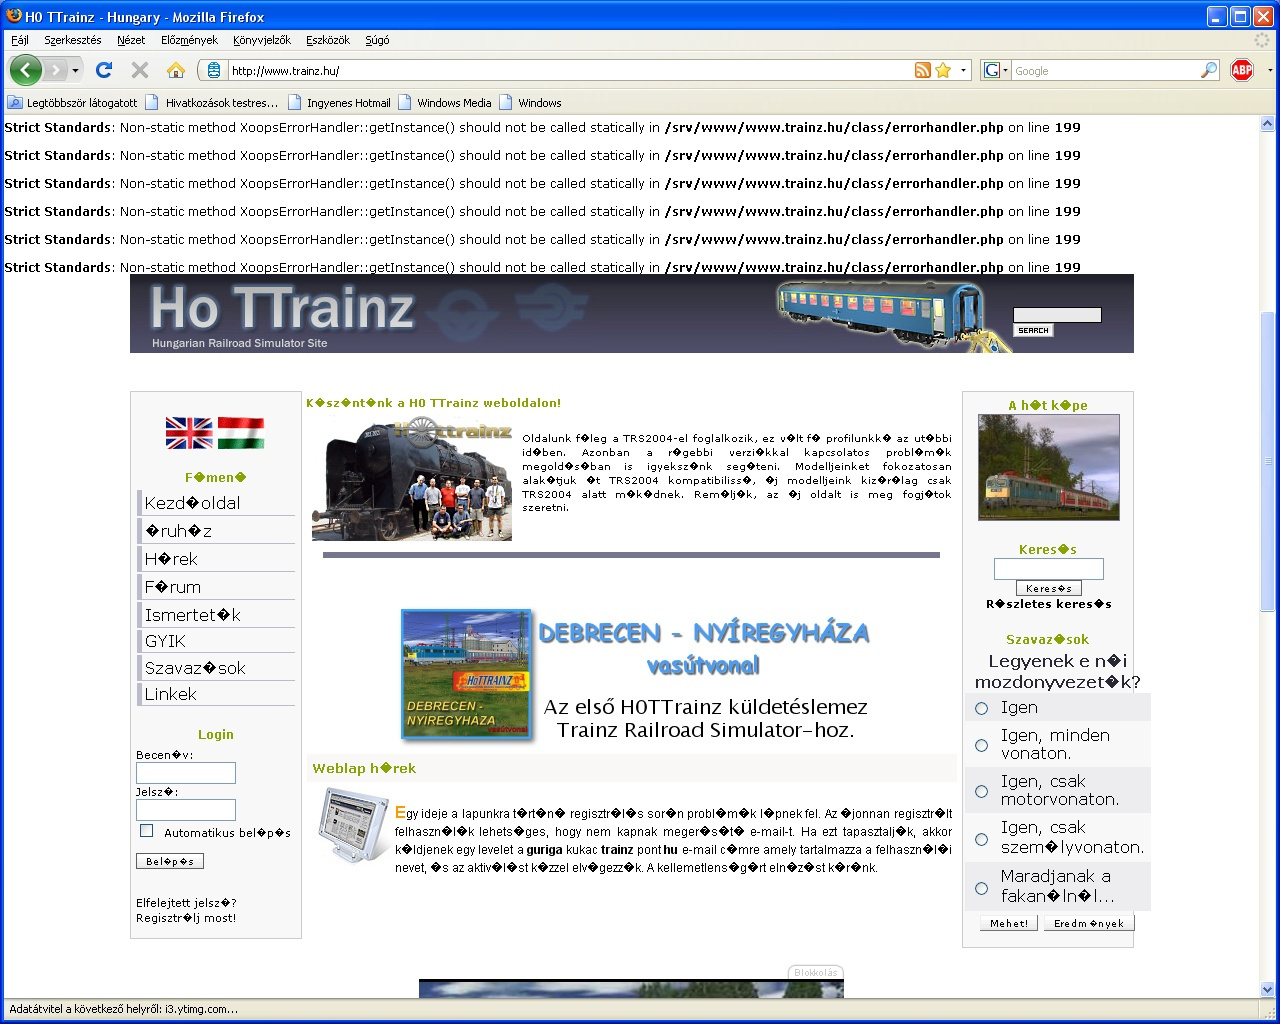Image resolution: width=1280 pixels, height=1024 pixels.
Task: Click the SEARCH button in banner
Action: [1033, 330]
